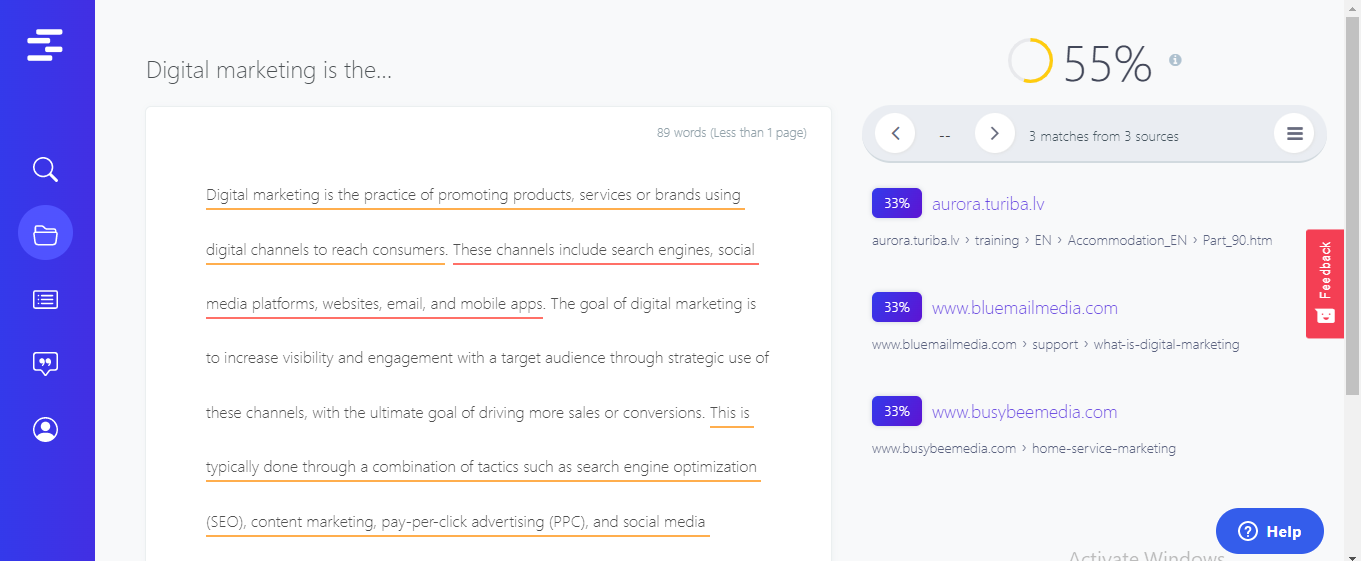Image resolution: width=1361 pixels, height=561 pixels.
Task: Click the 33% badge for aurora.turiba.lv
Action: (x=896, y=203)
